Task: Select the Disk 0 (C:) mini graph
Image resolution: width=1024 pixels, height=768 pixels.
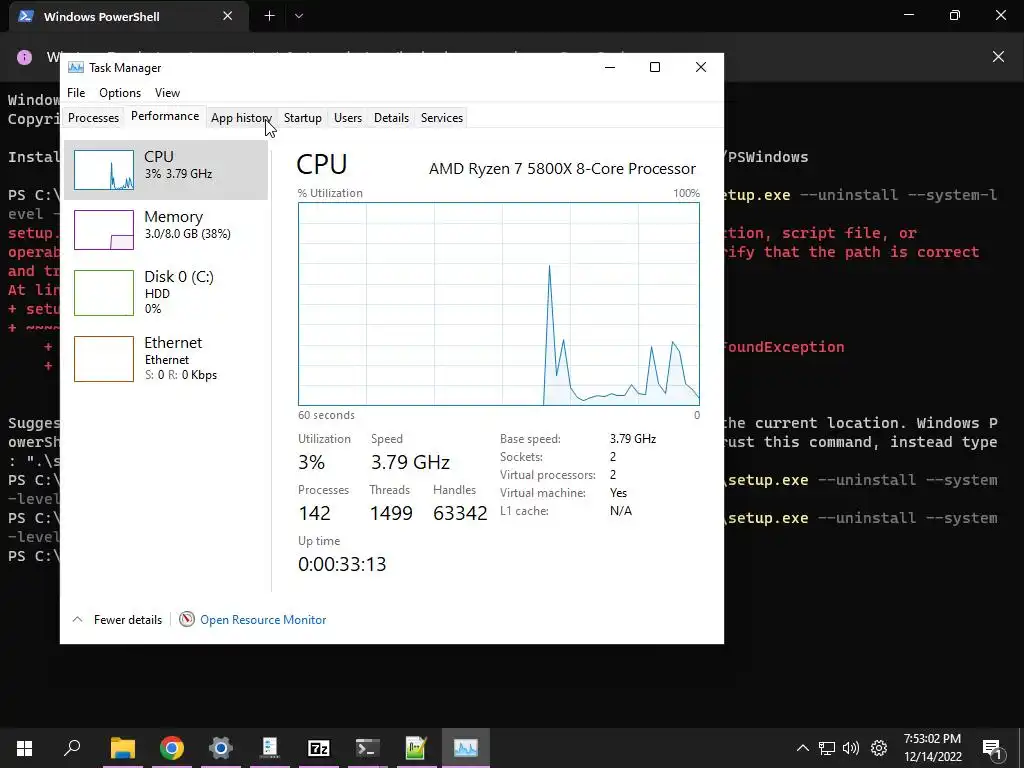Action: click(x=104, y=293)
